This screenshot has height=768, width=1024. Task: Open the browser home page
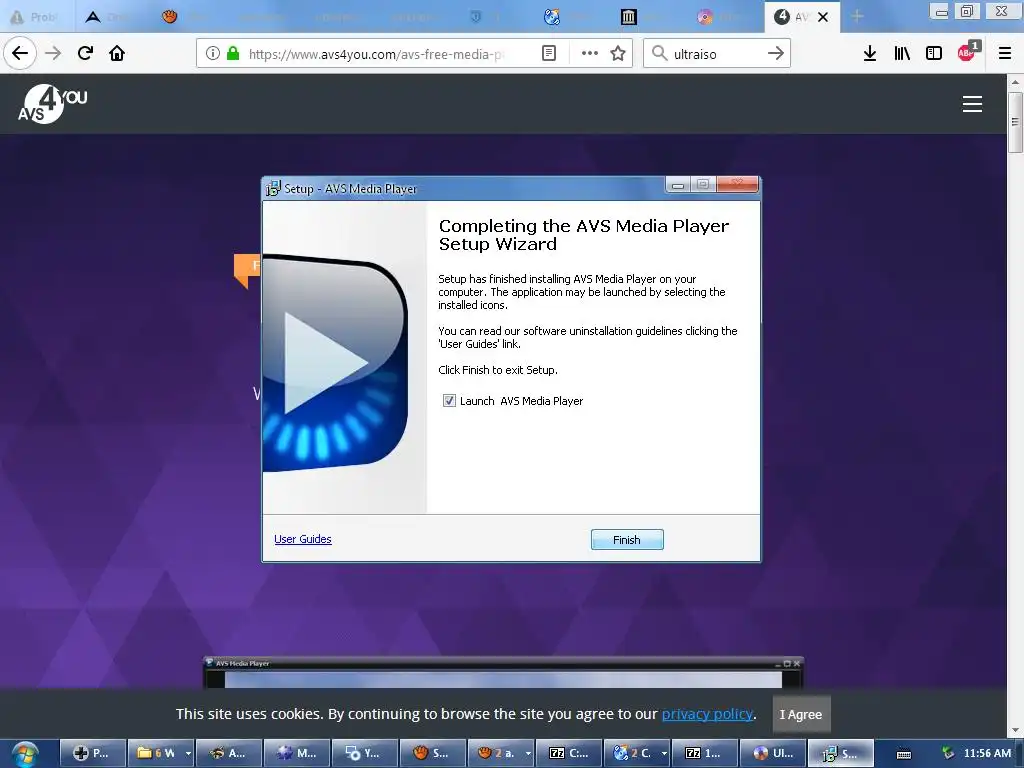point(117,53)
